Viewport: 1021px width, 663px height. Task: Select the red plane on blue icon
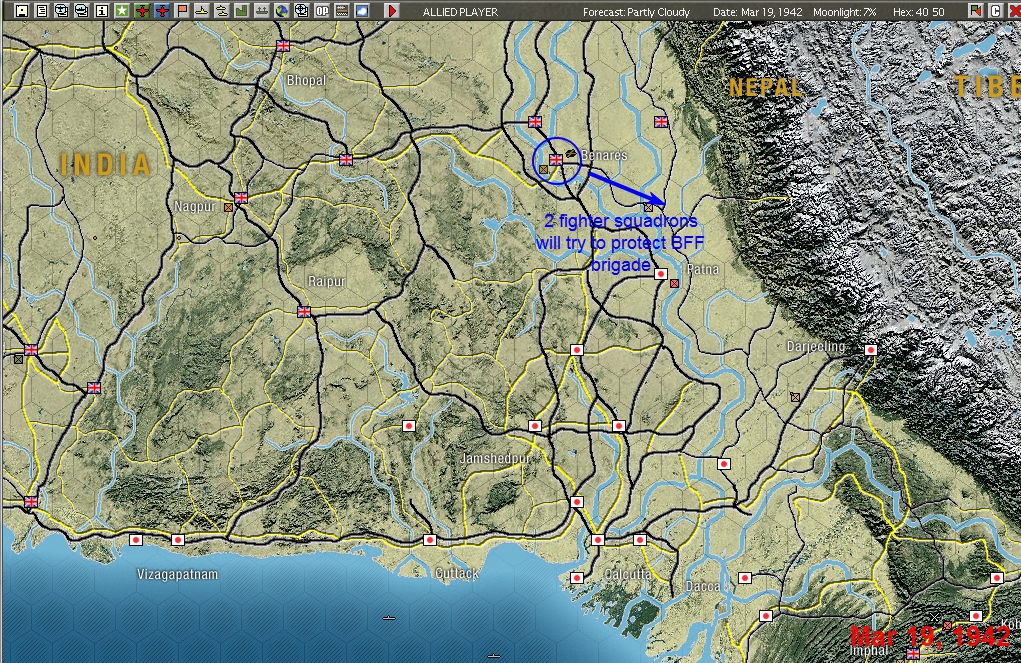(x=162, y=10)
